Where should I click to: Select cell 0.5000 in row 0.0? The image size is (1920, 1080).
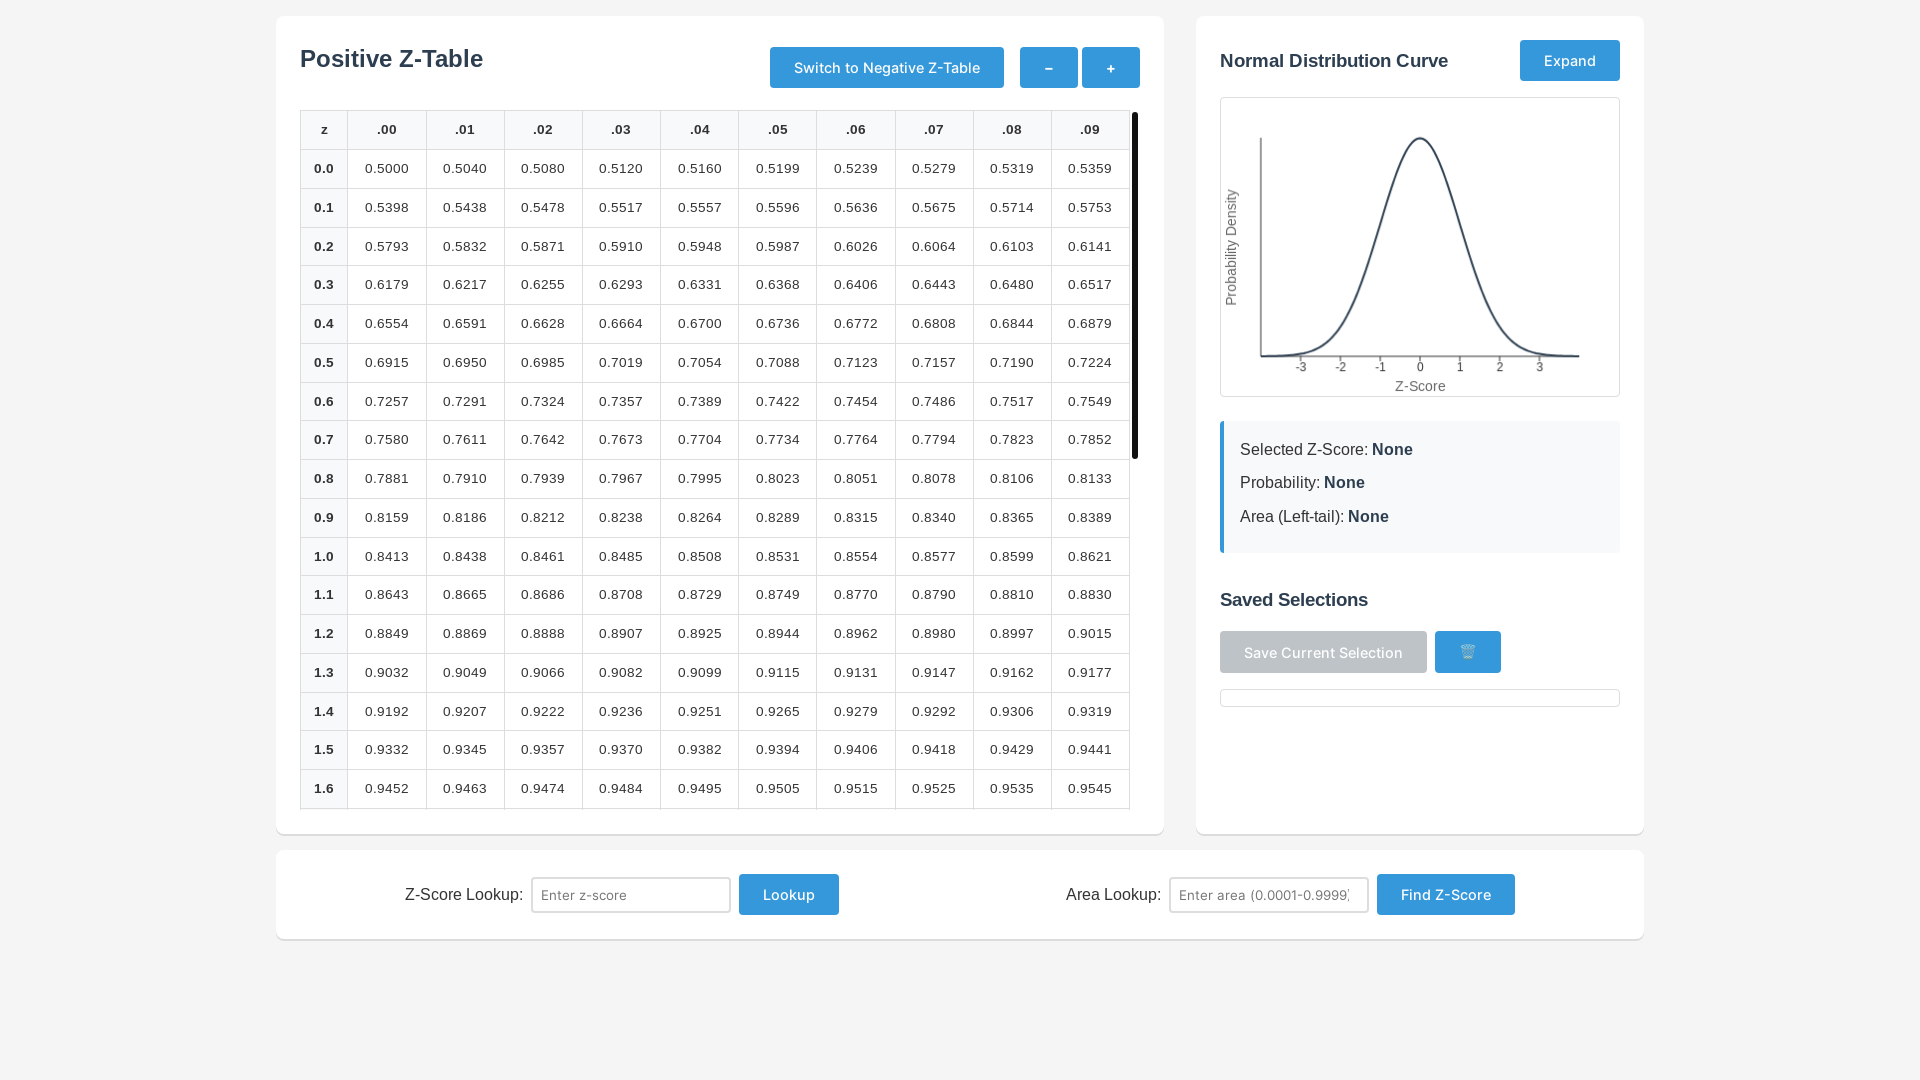pos(387,169)
